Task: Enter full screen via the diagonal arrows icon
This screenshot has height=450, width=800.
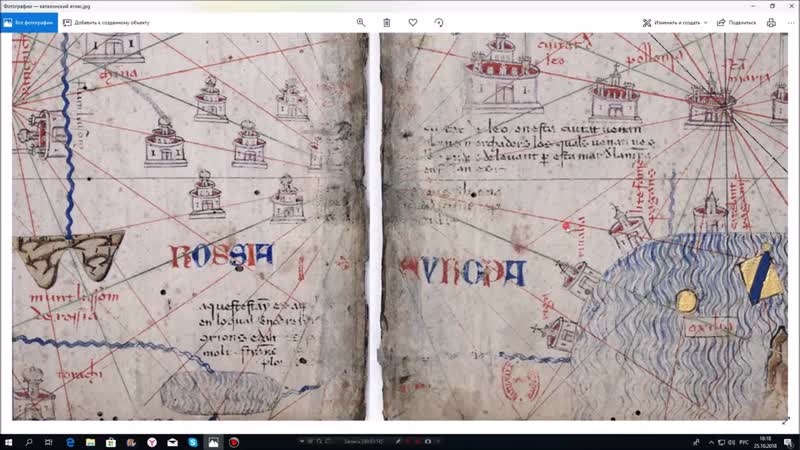Action: click(786, 420)
